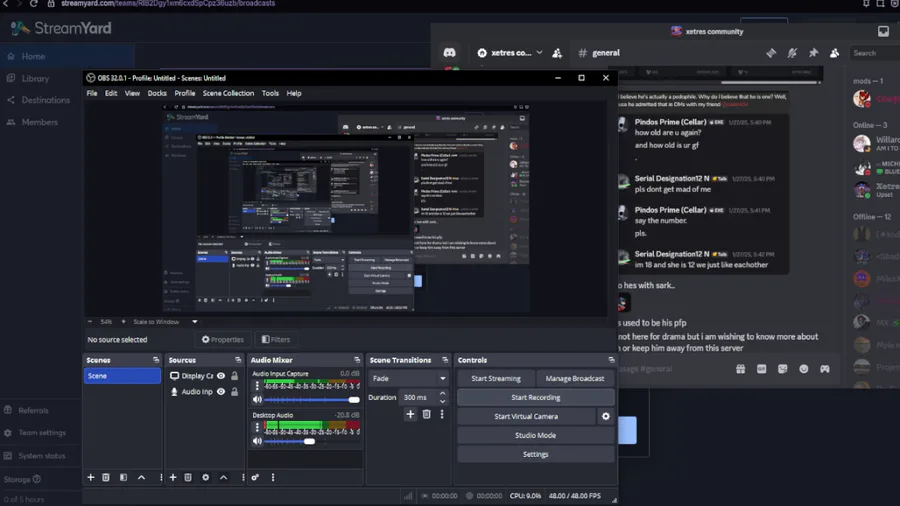Screen dimensions: 900x506
Task: Hide the Audio Input source
Action: click(221, 392)
